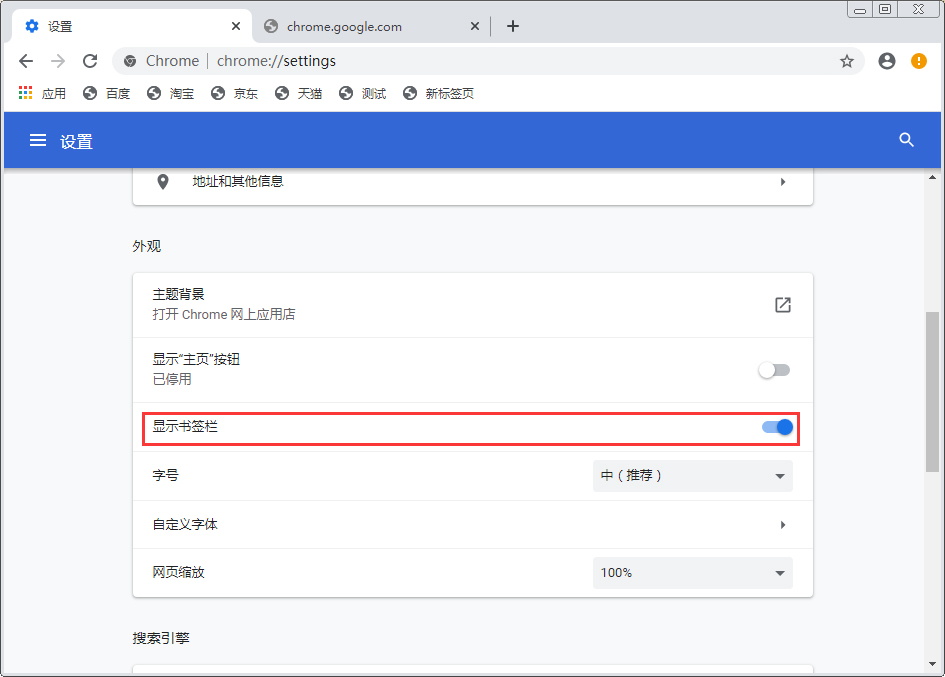The height and width of the screenshot is (677, 945).
Task: Open the settings search magnifier
Action: pos(906,140)
